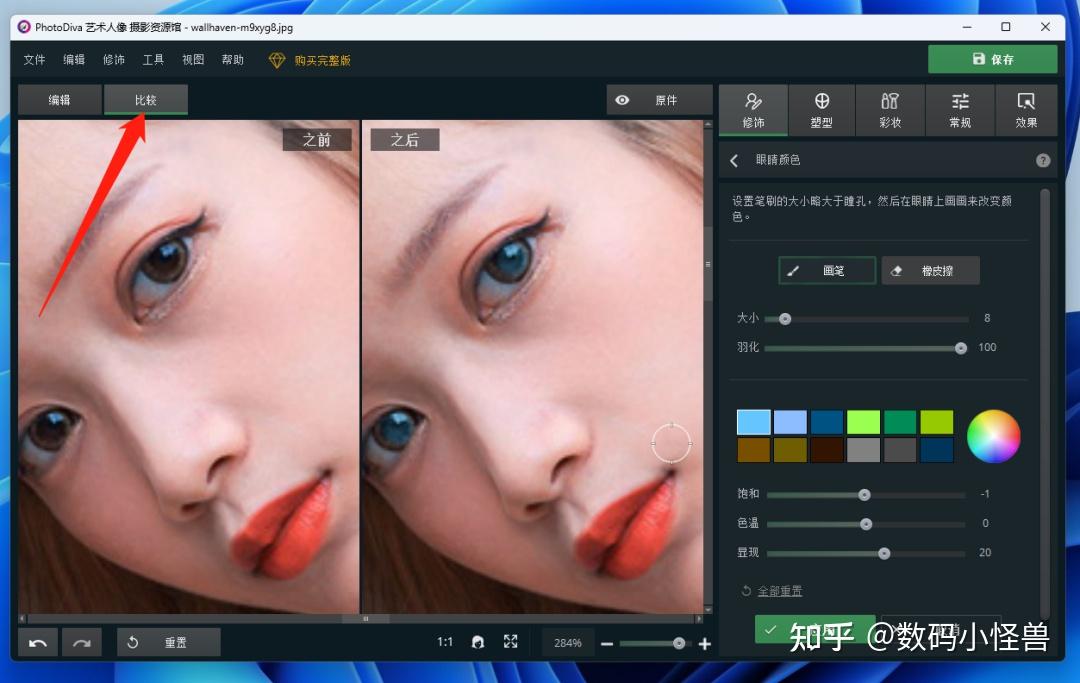
Task: Pick the yellow-green swatch
Action: point(937,421)
